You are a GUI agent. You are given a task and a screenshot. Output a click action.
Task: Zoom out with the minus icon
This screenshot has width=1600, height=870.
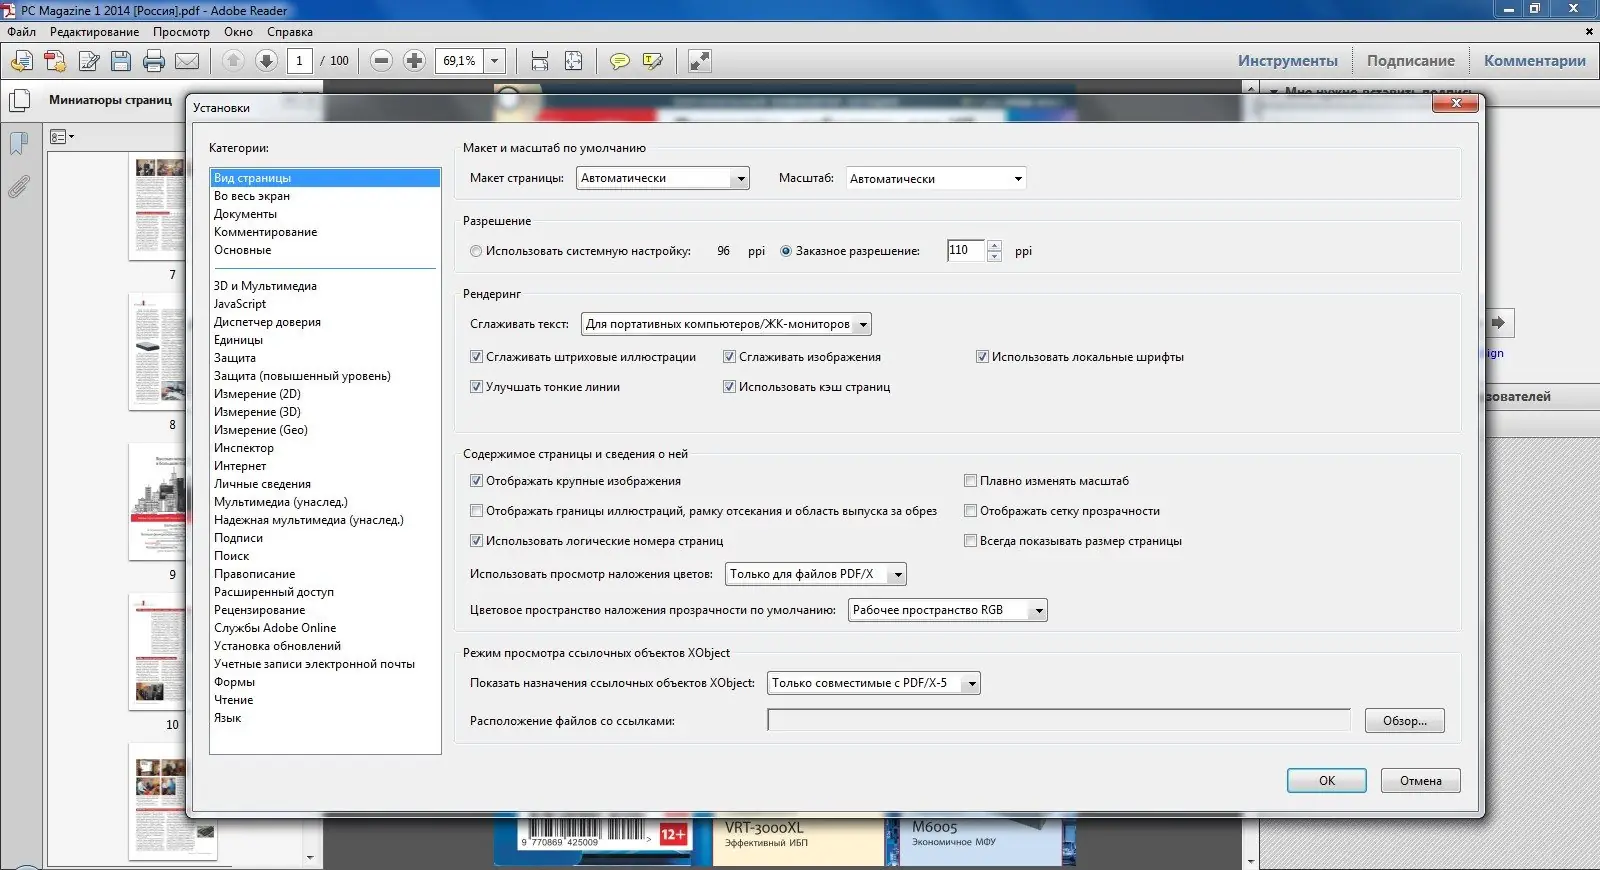point(381,61)
